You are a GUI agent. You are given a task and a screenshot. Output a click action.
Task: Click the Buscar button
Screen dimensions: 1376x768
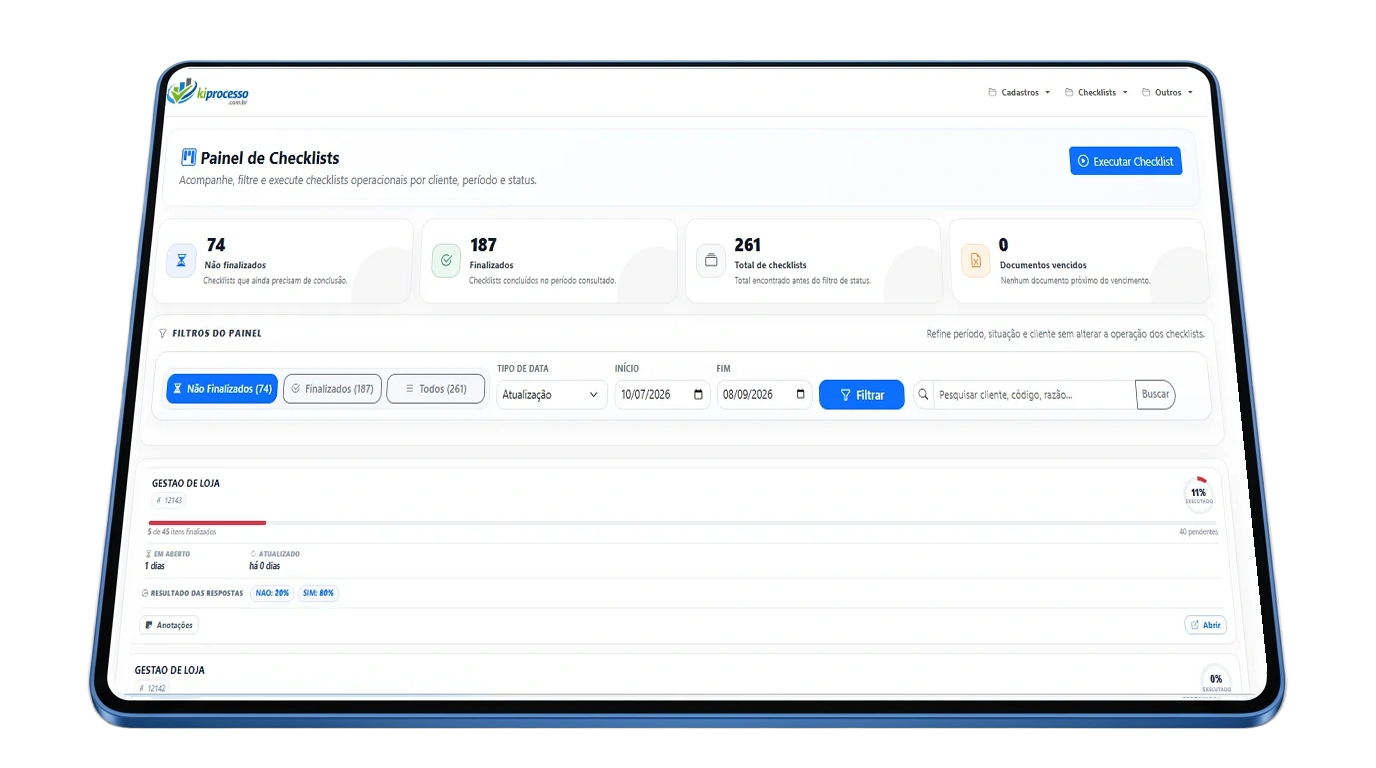click(x=1155, y=394)
